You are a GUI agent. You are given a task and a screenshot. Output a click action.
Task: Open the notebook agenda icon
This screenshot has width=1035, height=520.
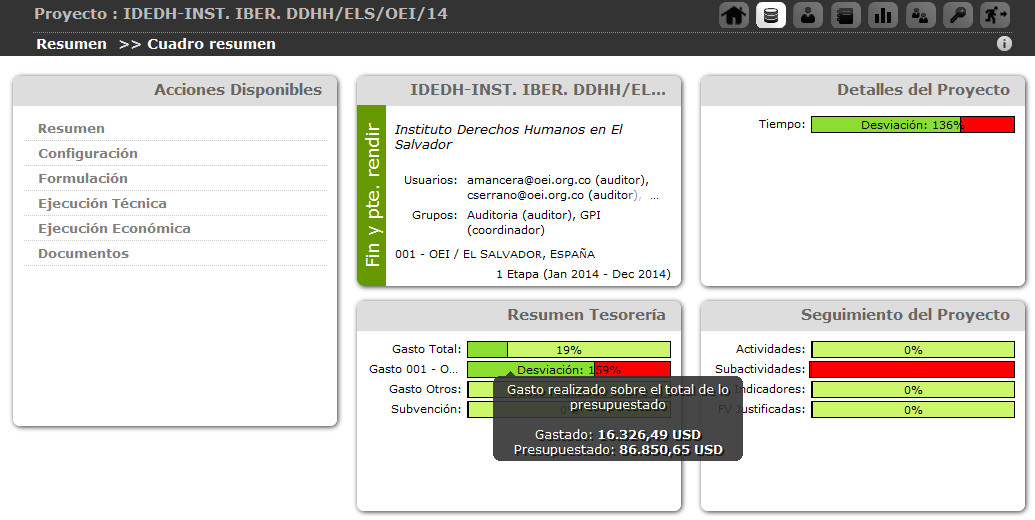click(846, 15)
